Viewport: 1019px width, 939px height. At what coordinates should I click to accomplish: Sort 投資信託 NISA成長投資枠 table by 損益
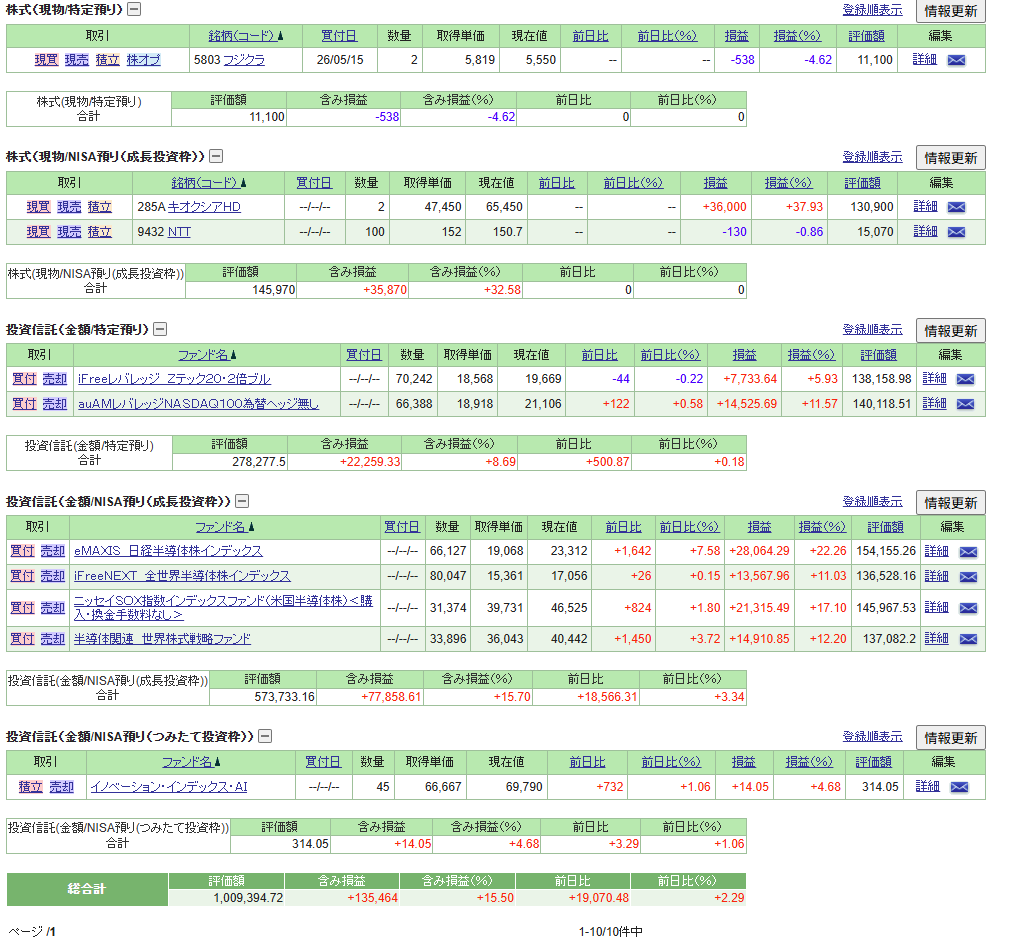759,527
